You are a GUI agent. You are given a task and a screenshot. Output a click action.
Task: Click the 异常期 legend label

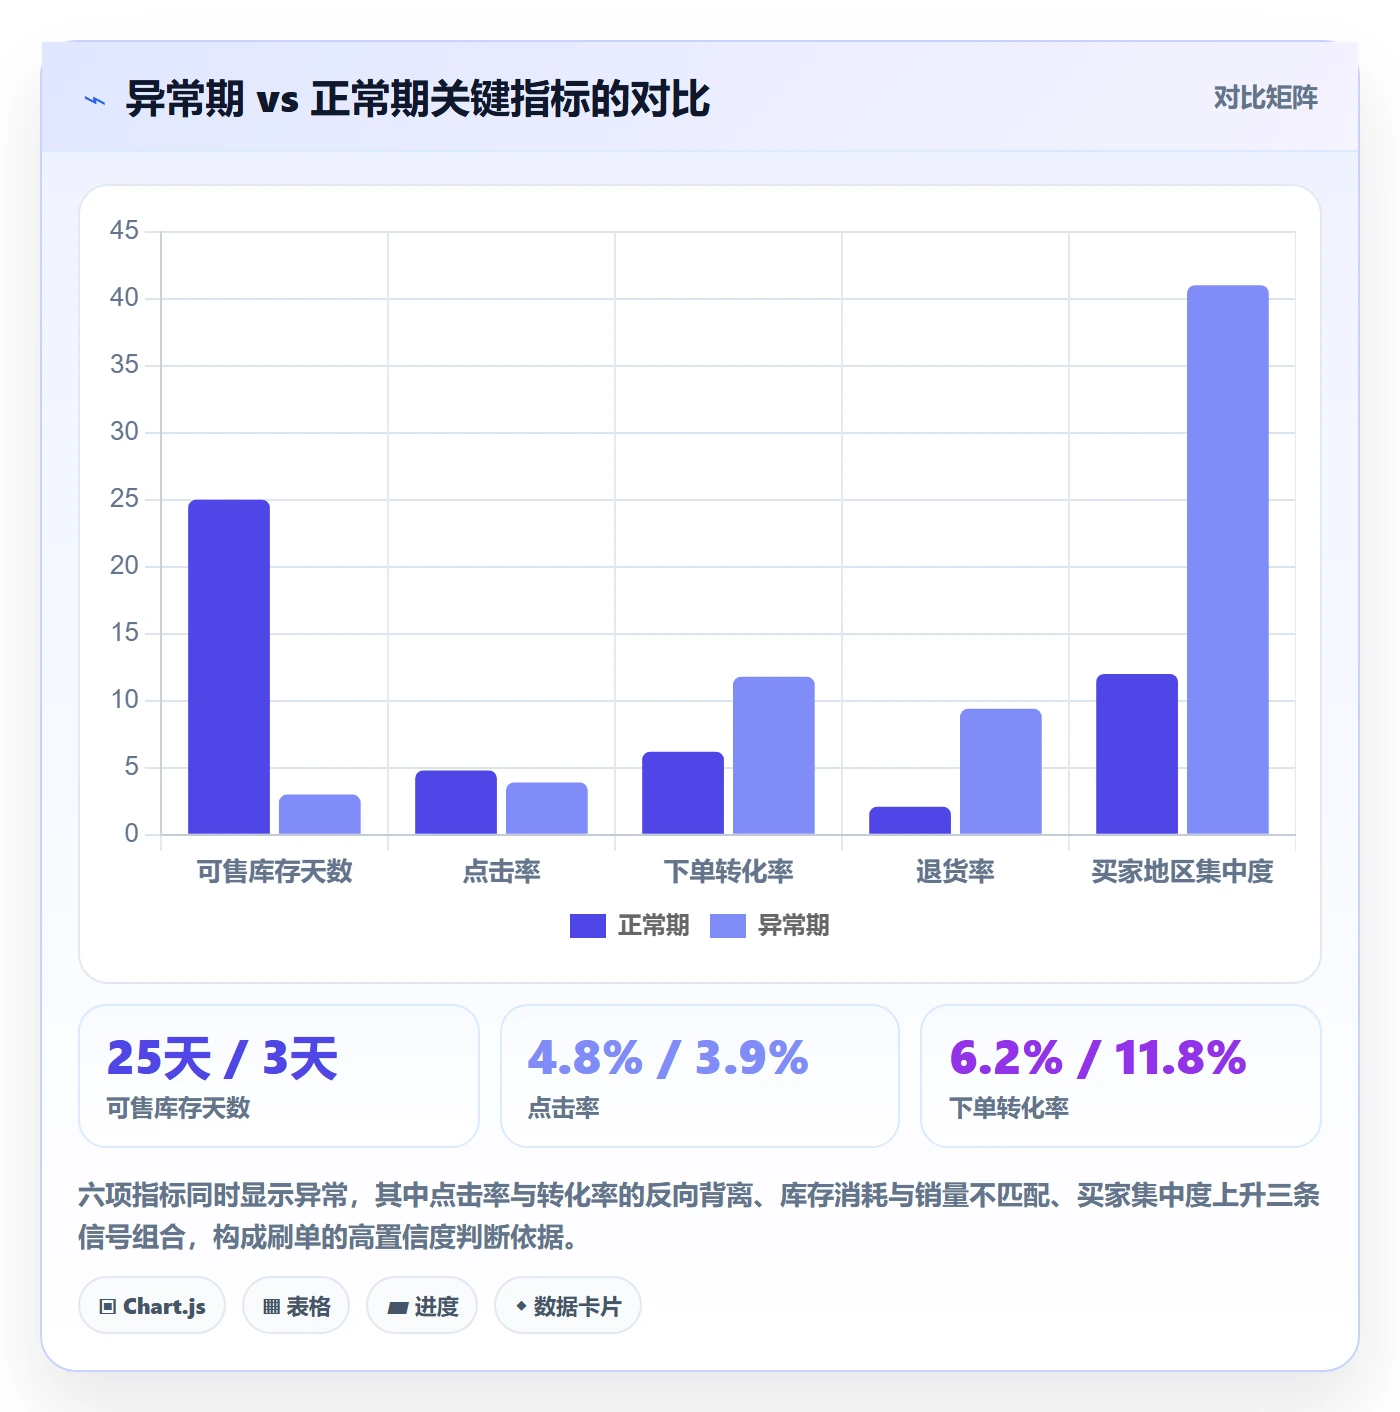click(x=793, y=926)
